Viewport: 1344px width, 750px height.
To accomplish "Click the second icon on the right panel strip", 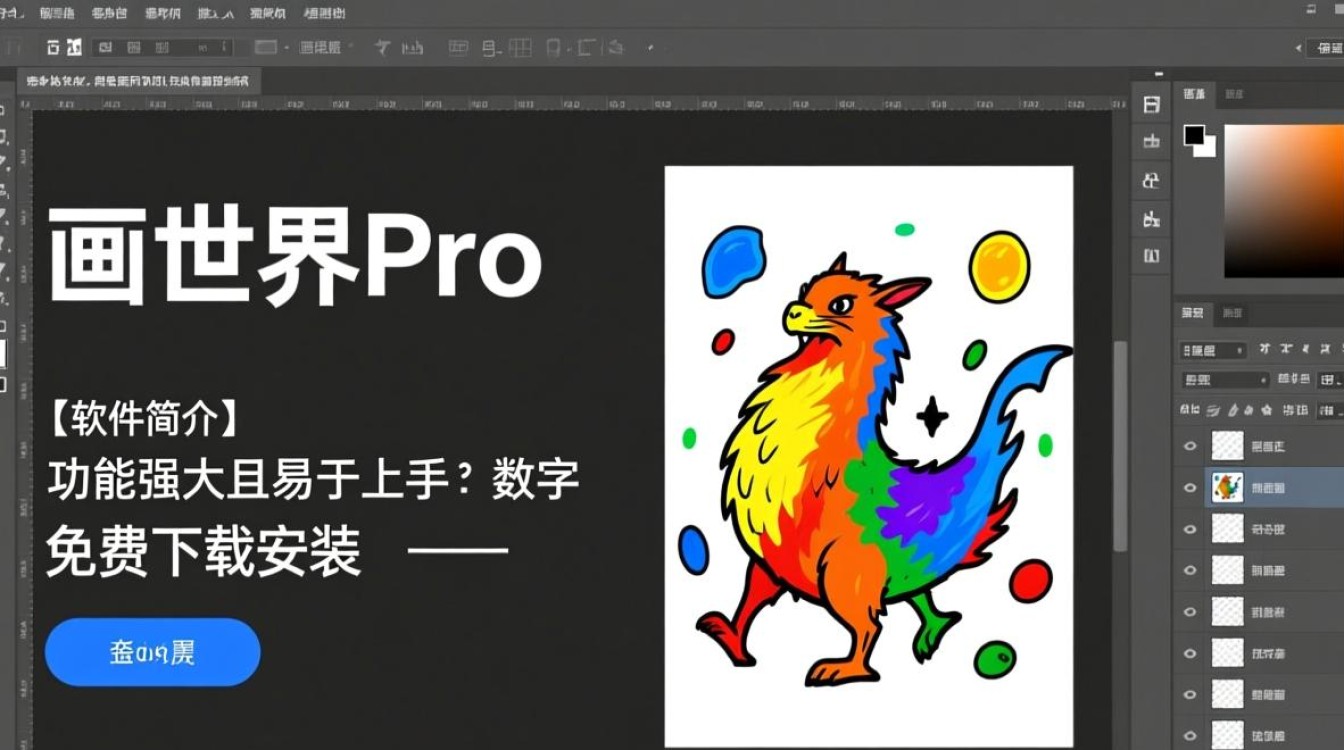I will click(x=1150, y=141).
